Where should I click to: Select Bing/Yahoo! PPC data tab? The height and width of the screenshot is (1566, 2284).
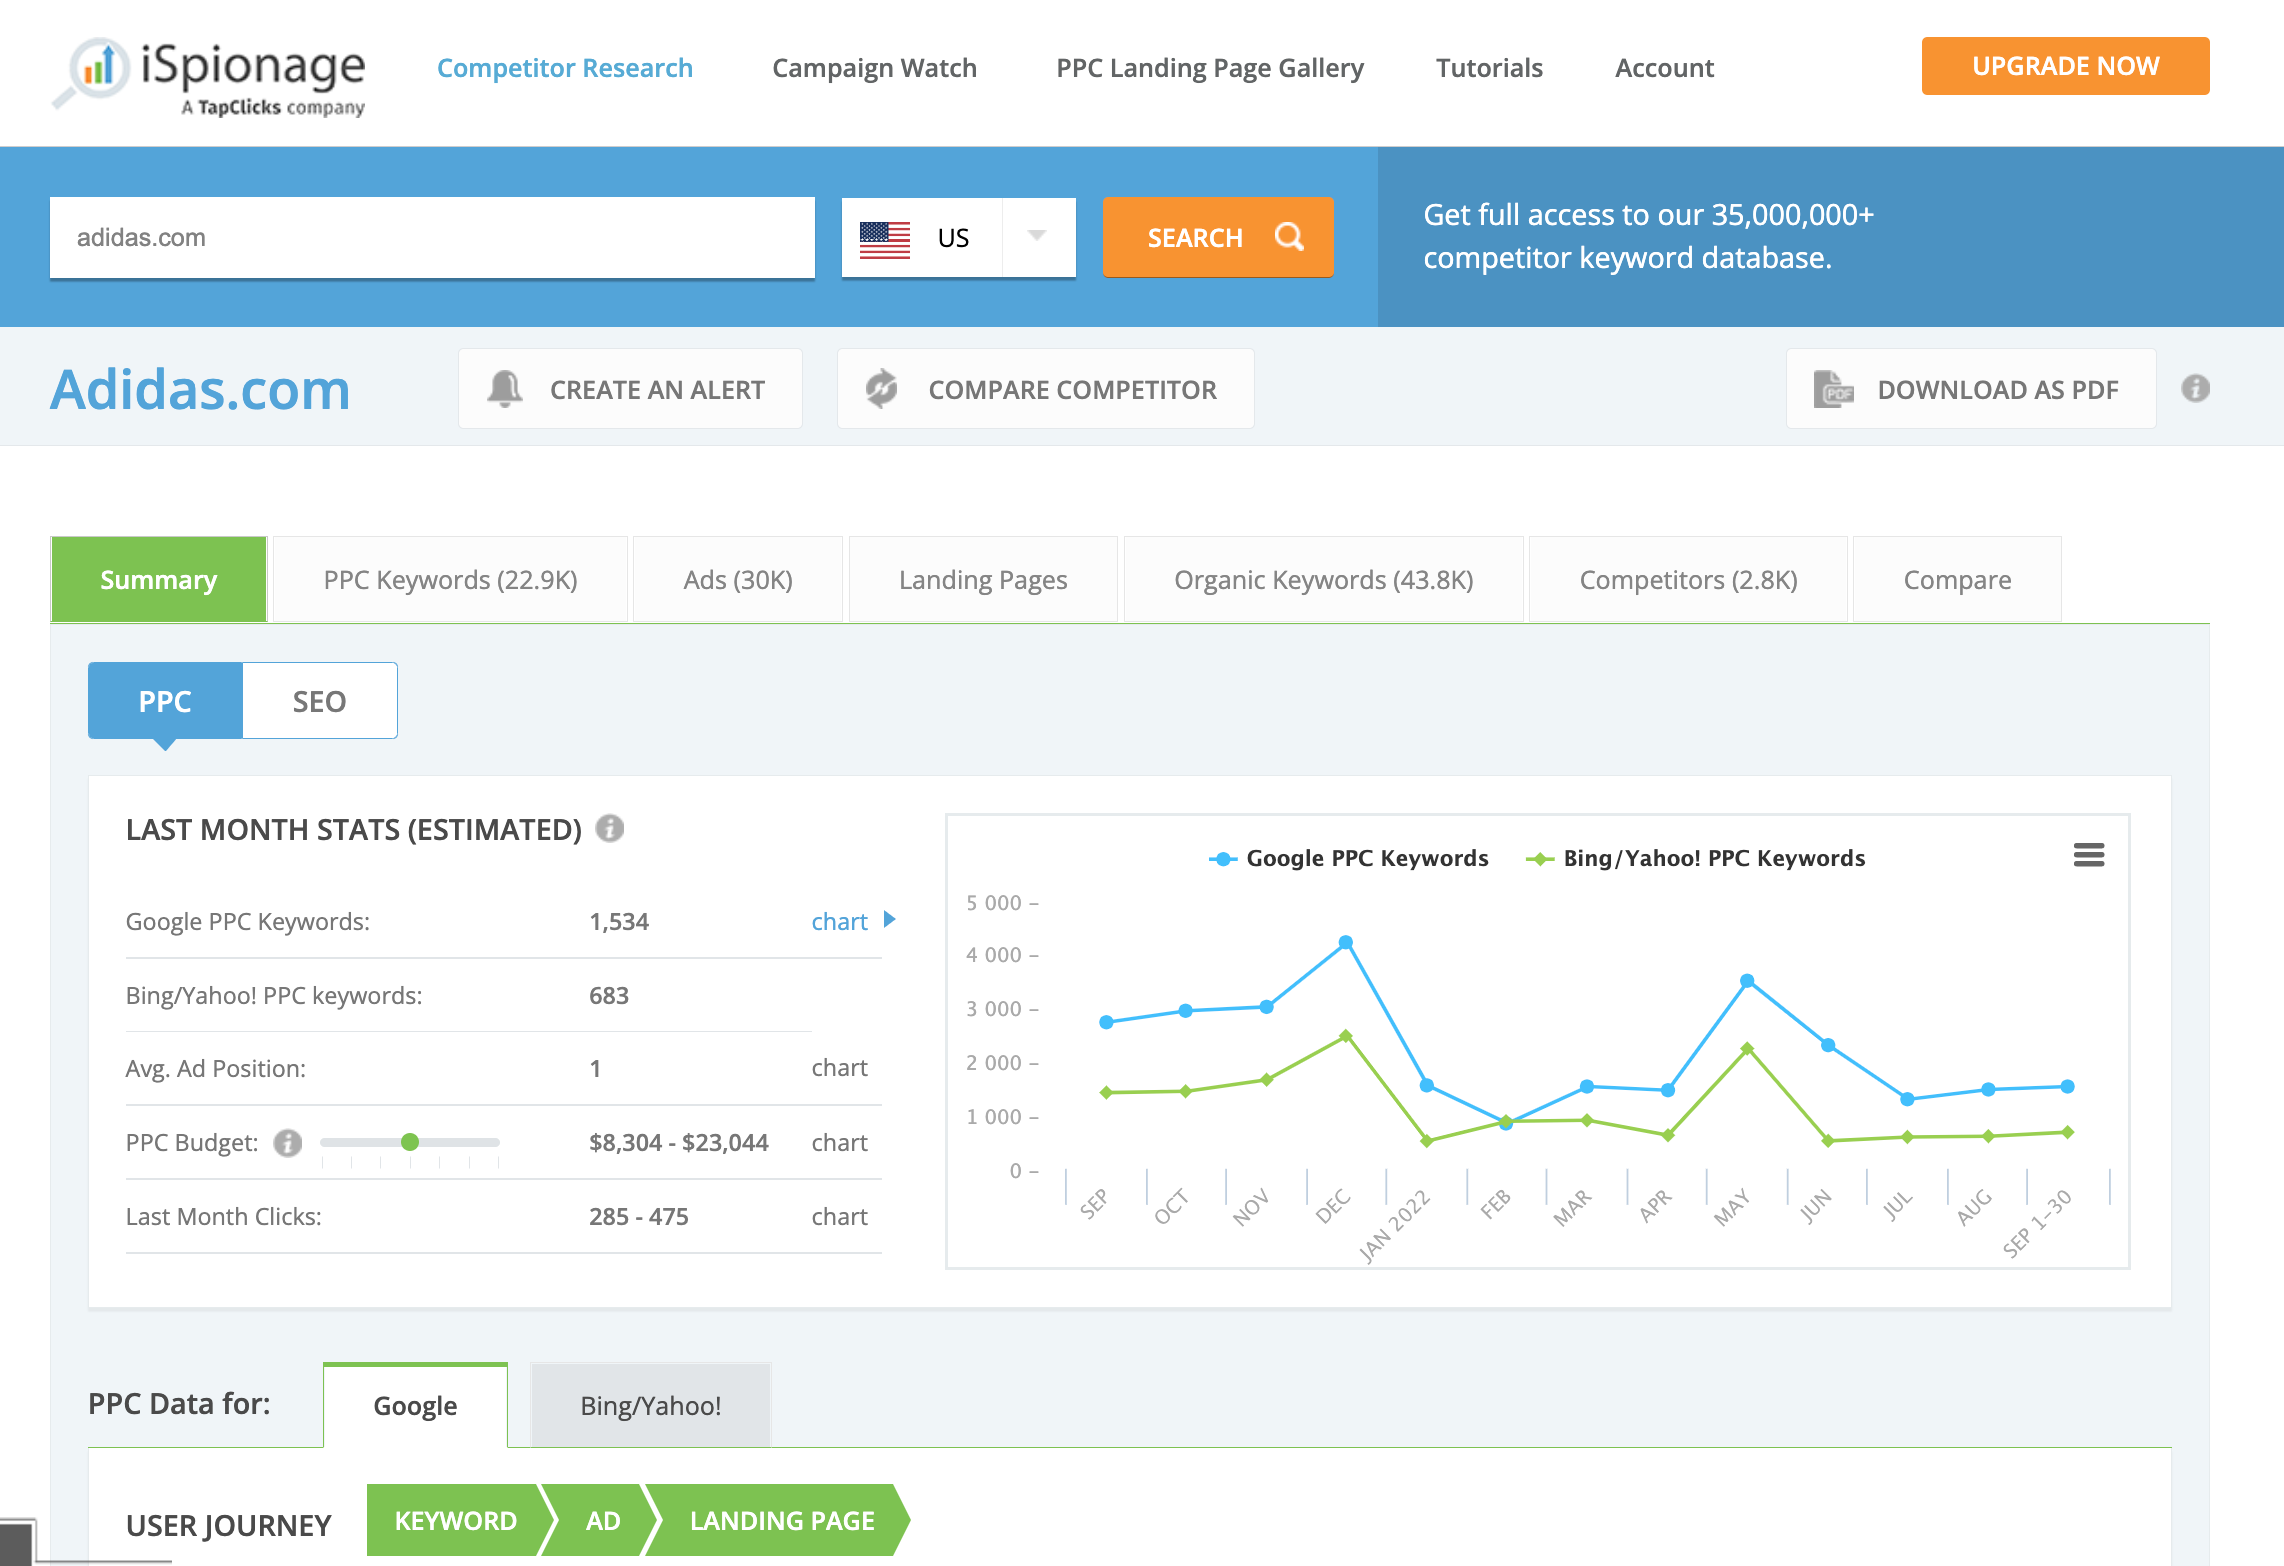651,1405
